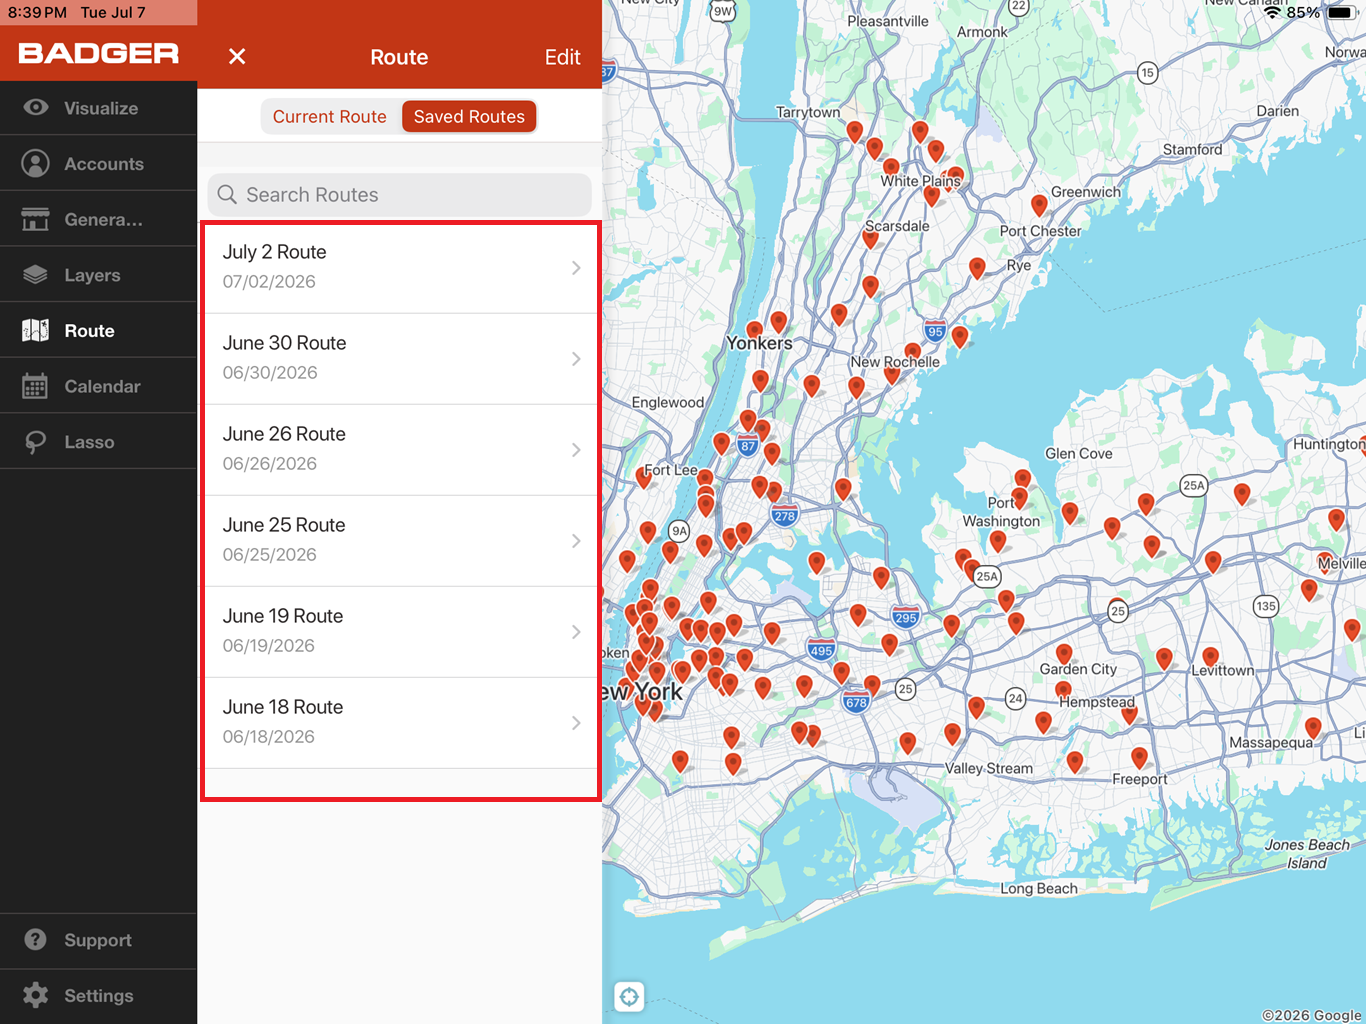The image size is (1366, 1024).
Task: Select the storefront icon next to Genera...
Action: tap(36, 219)
